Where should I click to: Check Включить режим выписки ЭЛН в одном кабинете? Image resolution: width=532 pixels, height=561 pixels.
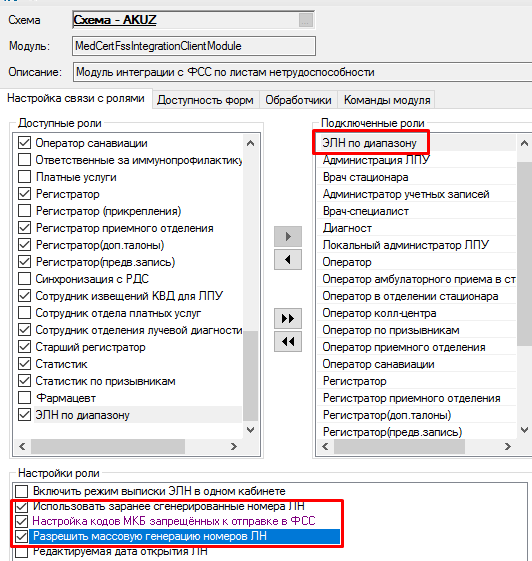21,491
